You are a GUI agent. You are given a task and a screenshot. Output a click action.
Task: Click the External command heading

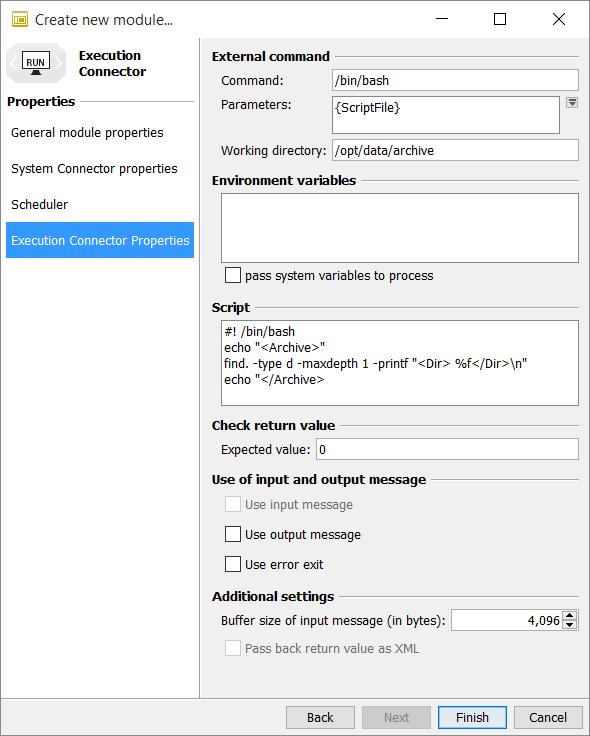tap(271, 56)
